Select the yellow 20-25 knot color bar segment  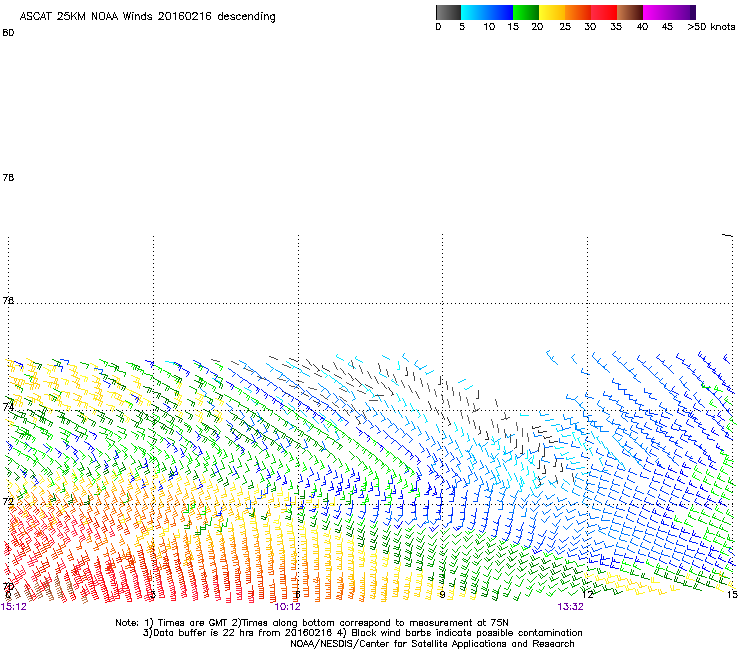[552, 12]
